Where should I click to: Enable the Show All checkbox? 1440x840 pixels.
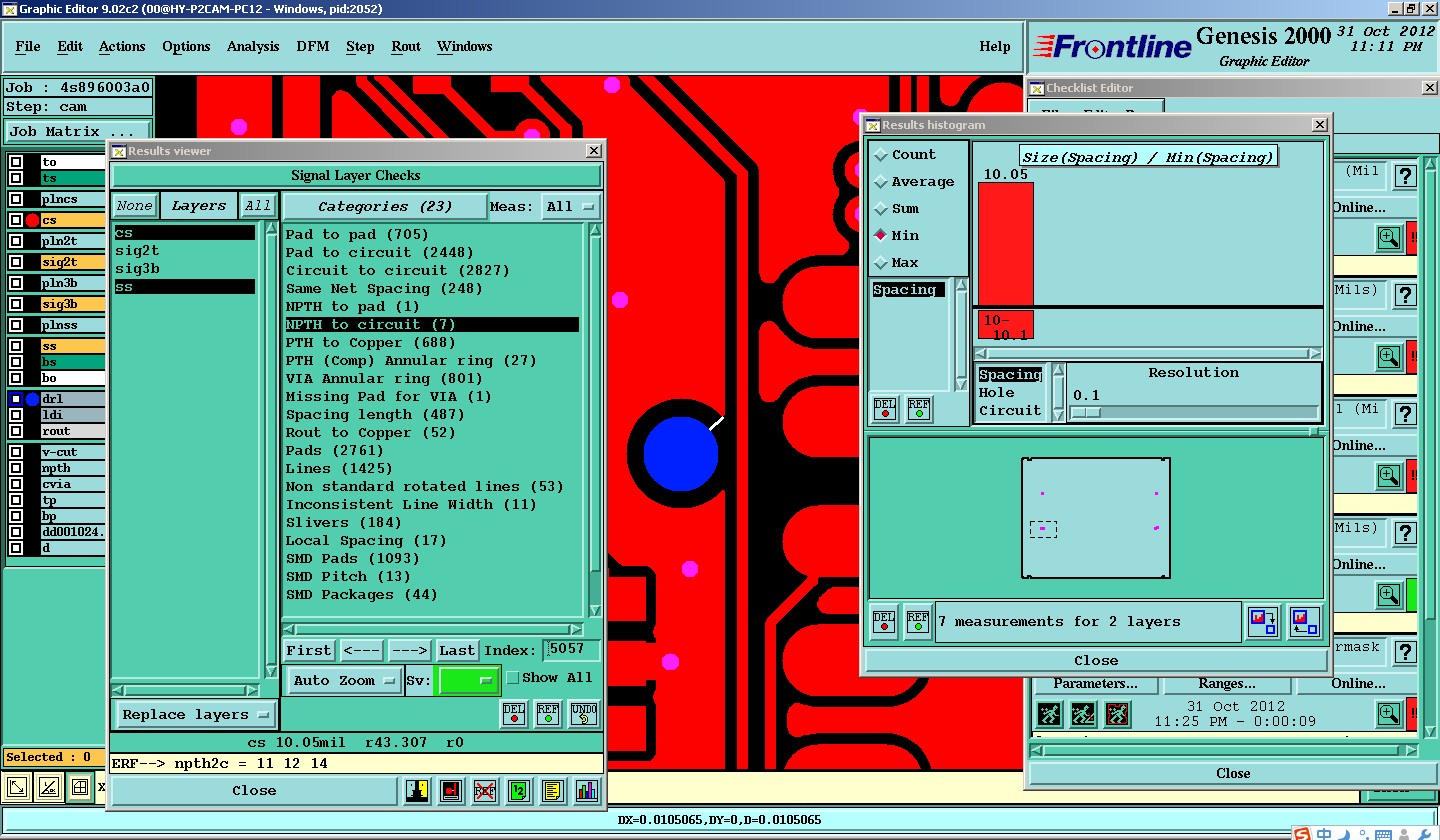pyautogui.click(x=513, y=678)
